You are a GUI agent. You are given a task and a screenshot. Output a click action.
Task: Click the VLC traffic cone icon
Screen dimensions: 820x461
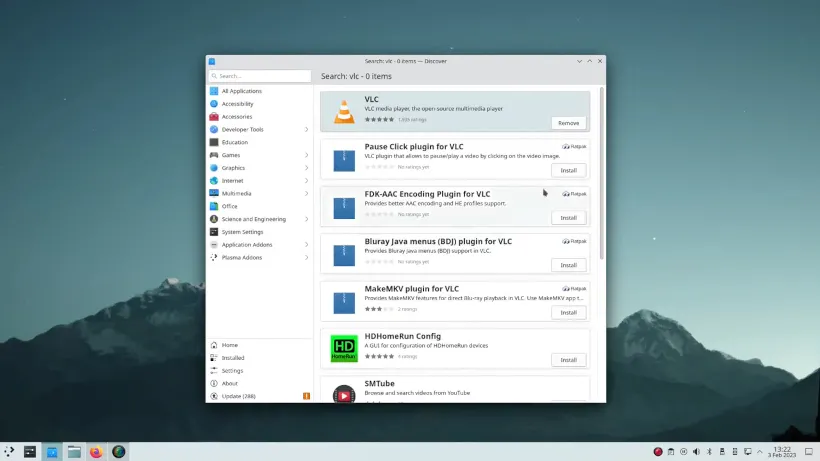pos(344,111)
